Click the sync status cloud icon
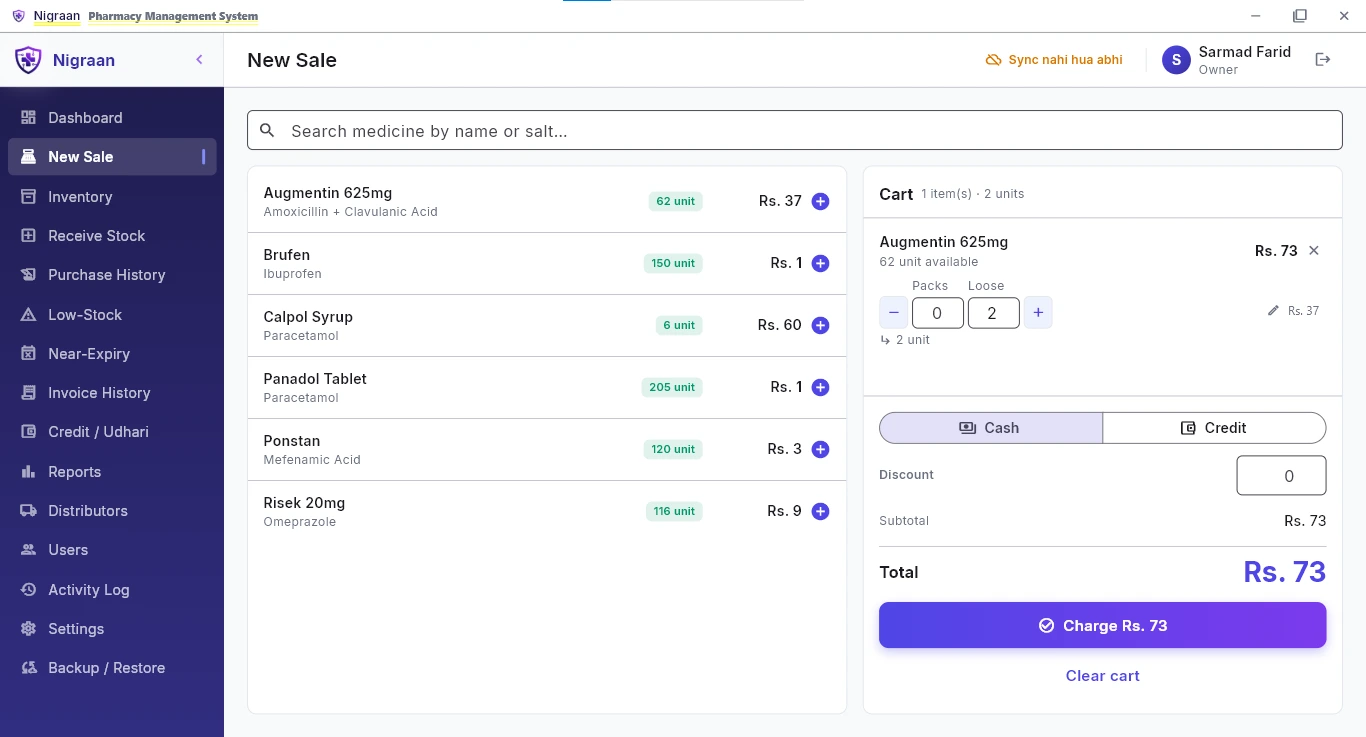The image size is (1366, 737). (993, 60)
